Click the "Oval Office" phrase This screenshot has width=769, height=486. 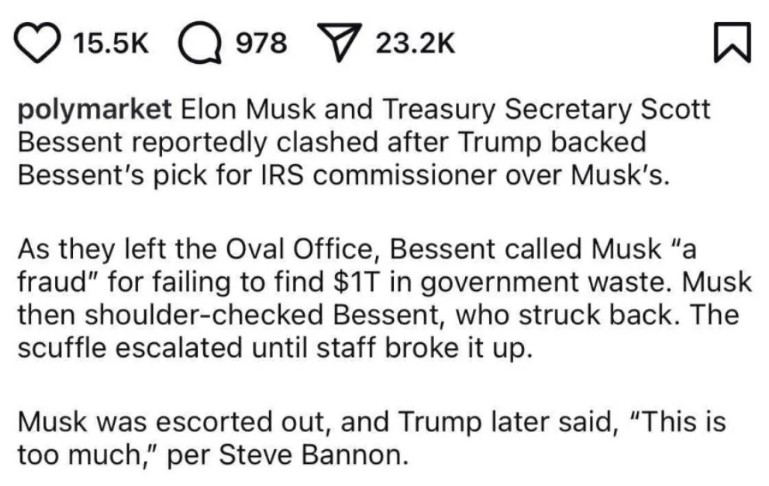click(x=303, y=249)
